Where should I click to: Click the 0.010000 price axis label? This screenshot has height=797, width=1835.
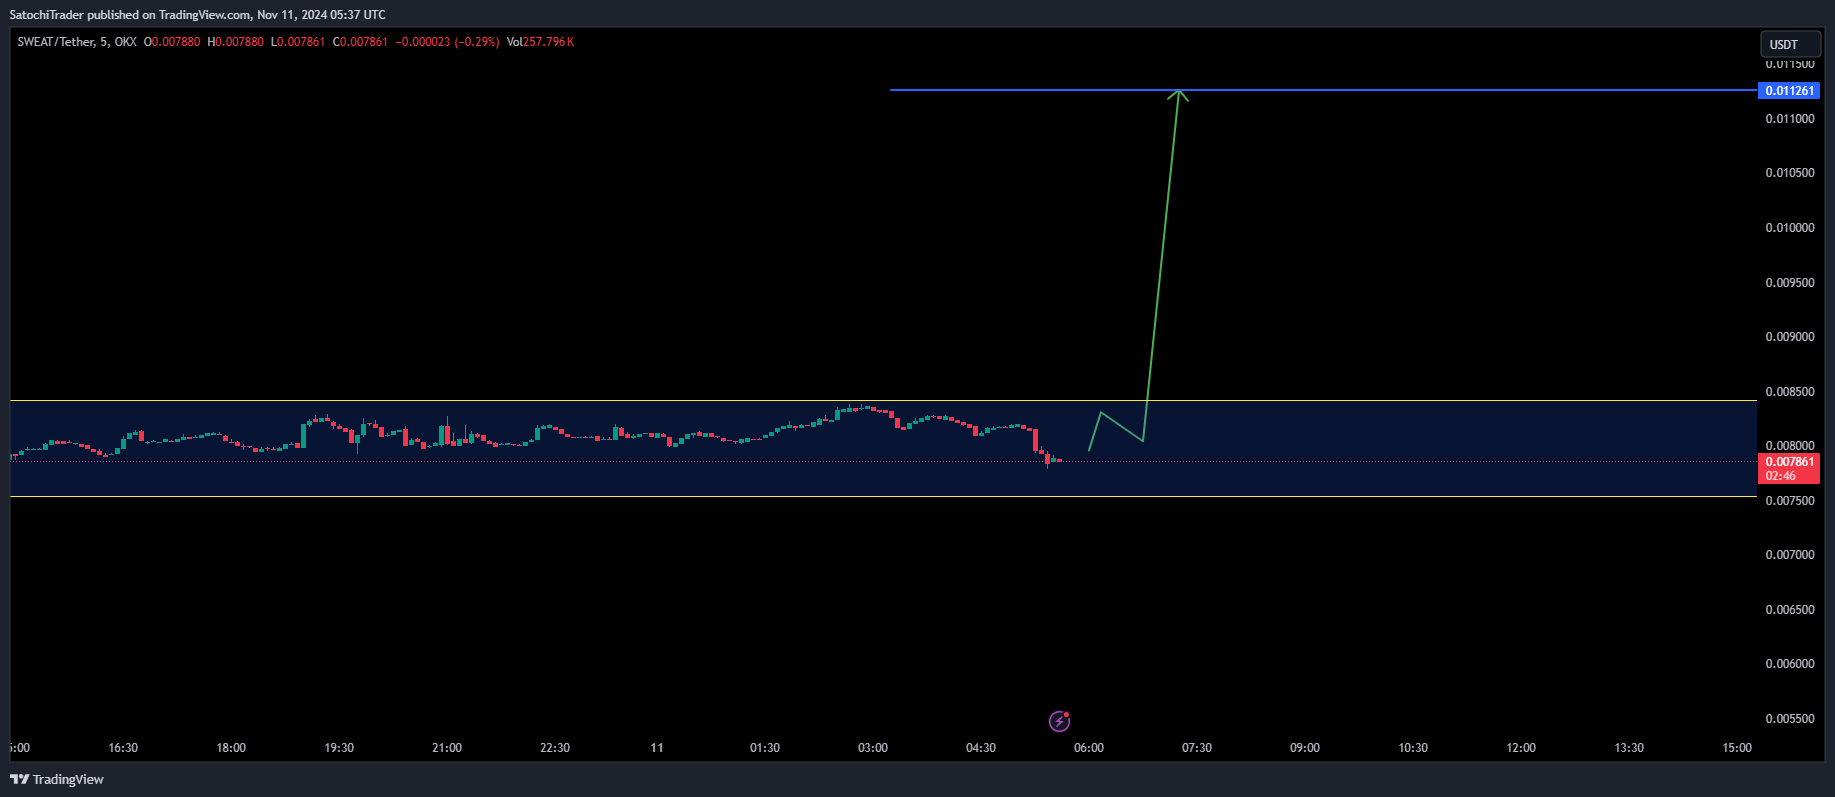pos(1790,228)
